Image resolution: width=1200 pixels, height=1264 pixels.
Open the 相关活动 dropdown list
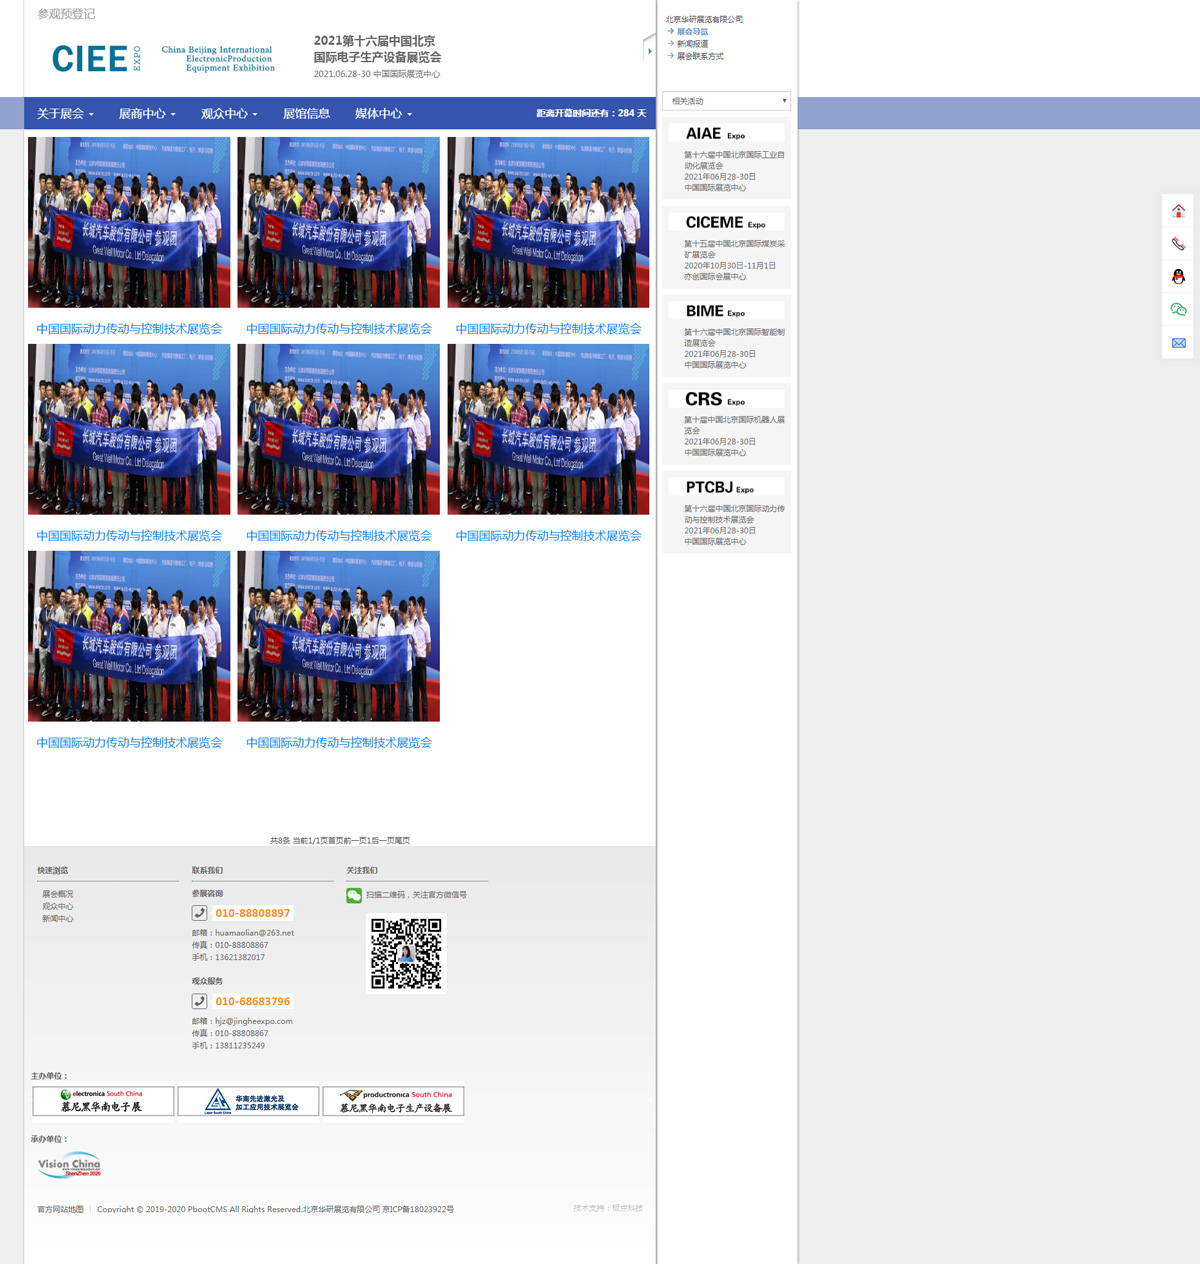pos(727,101)
